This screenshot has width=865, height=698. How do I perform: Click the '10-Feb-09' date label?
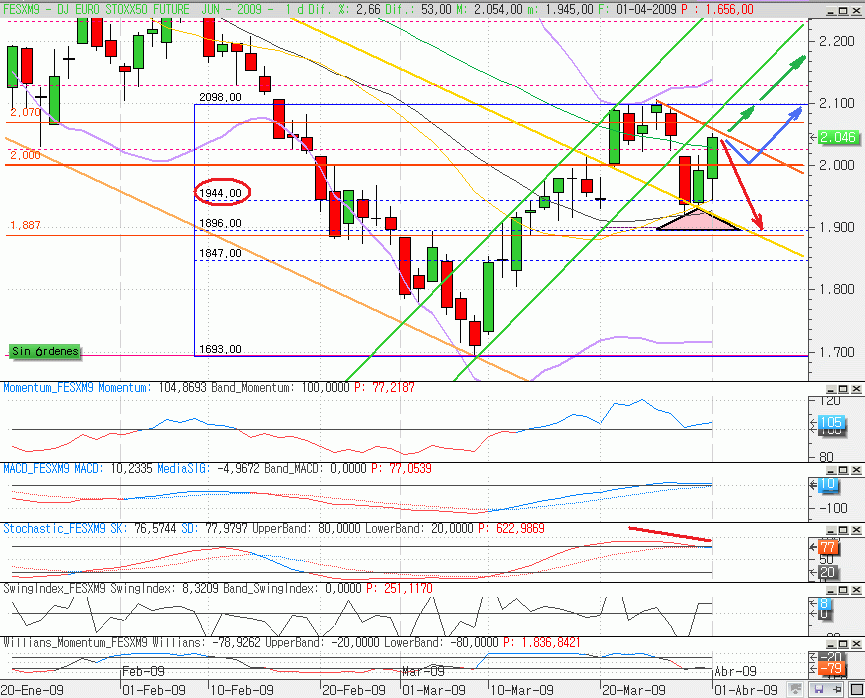(242, 690)
